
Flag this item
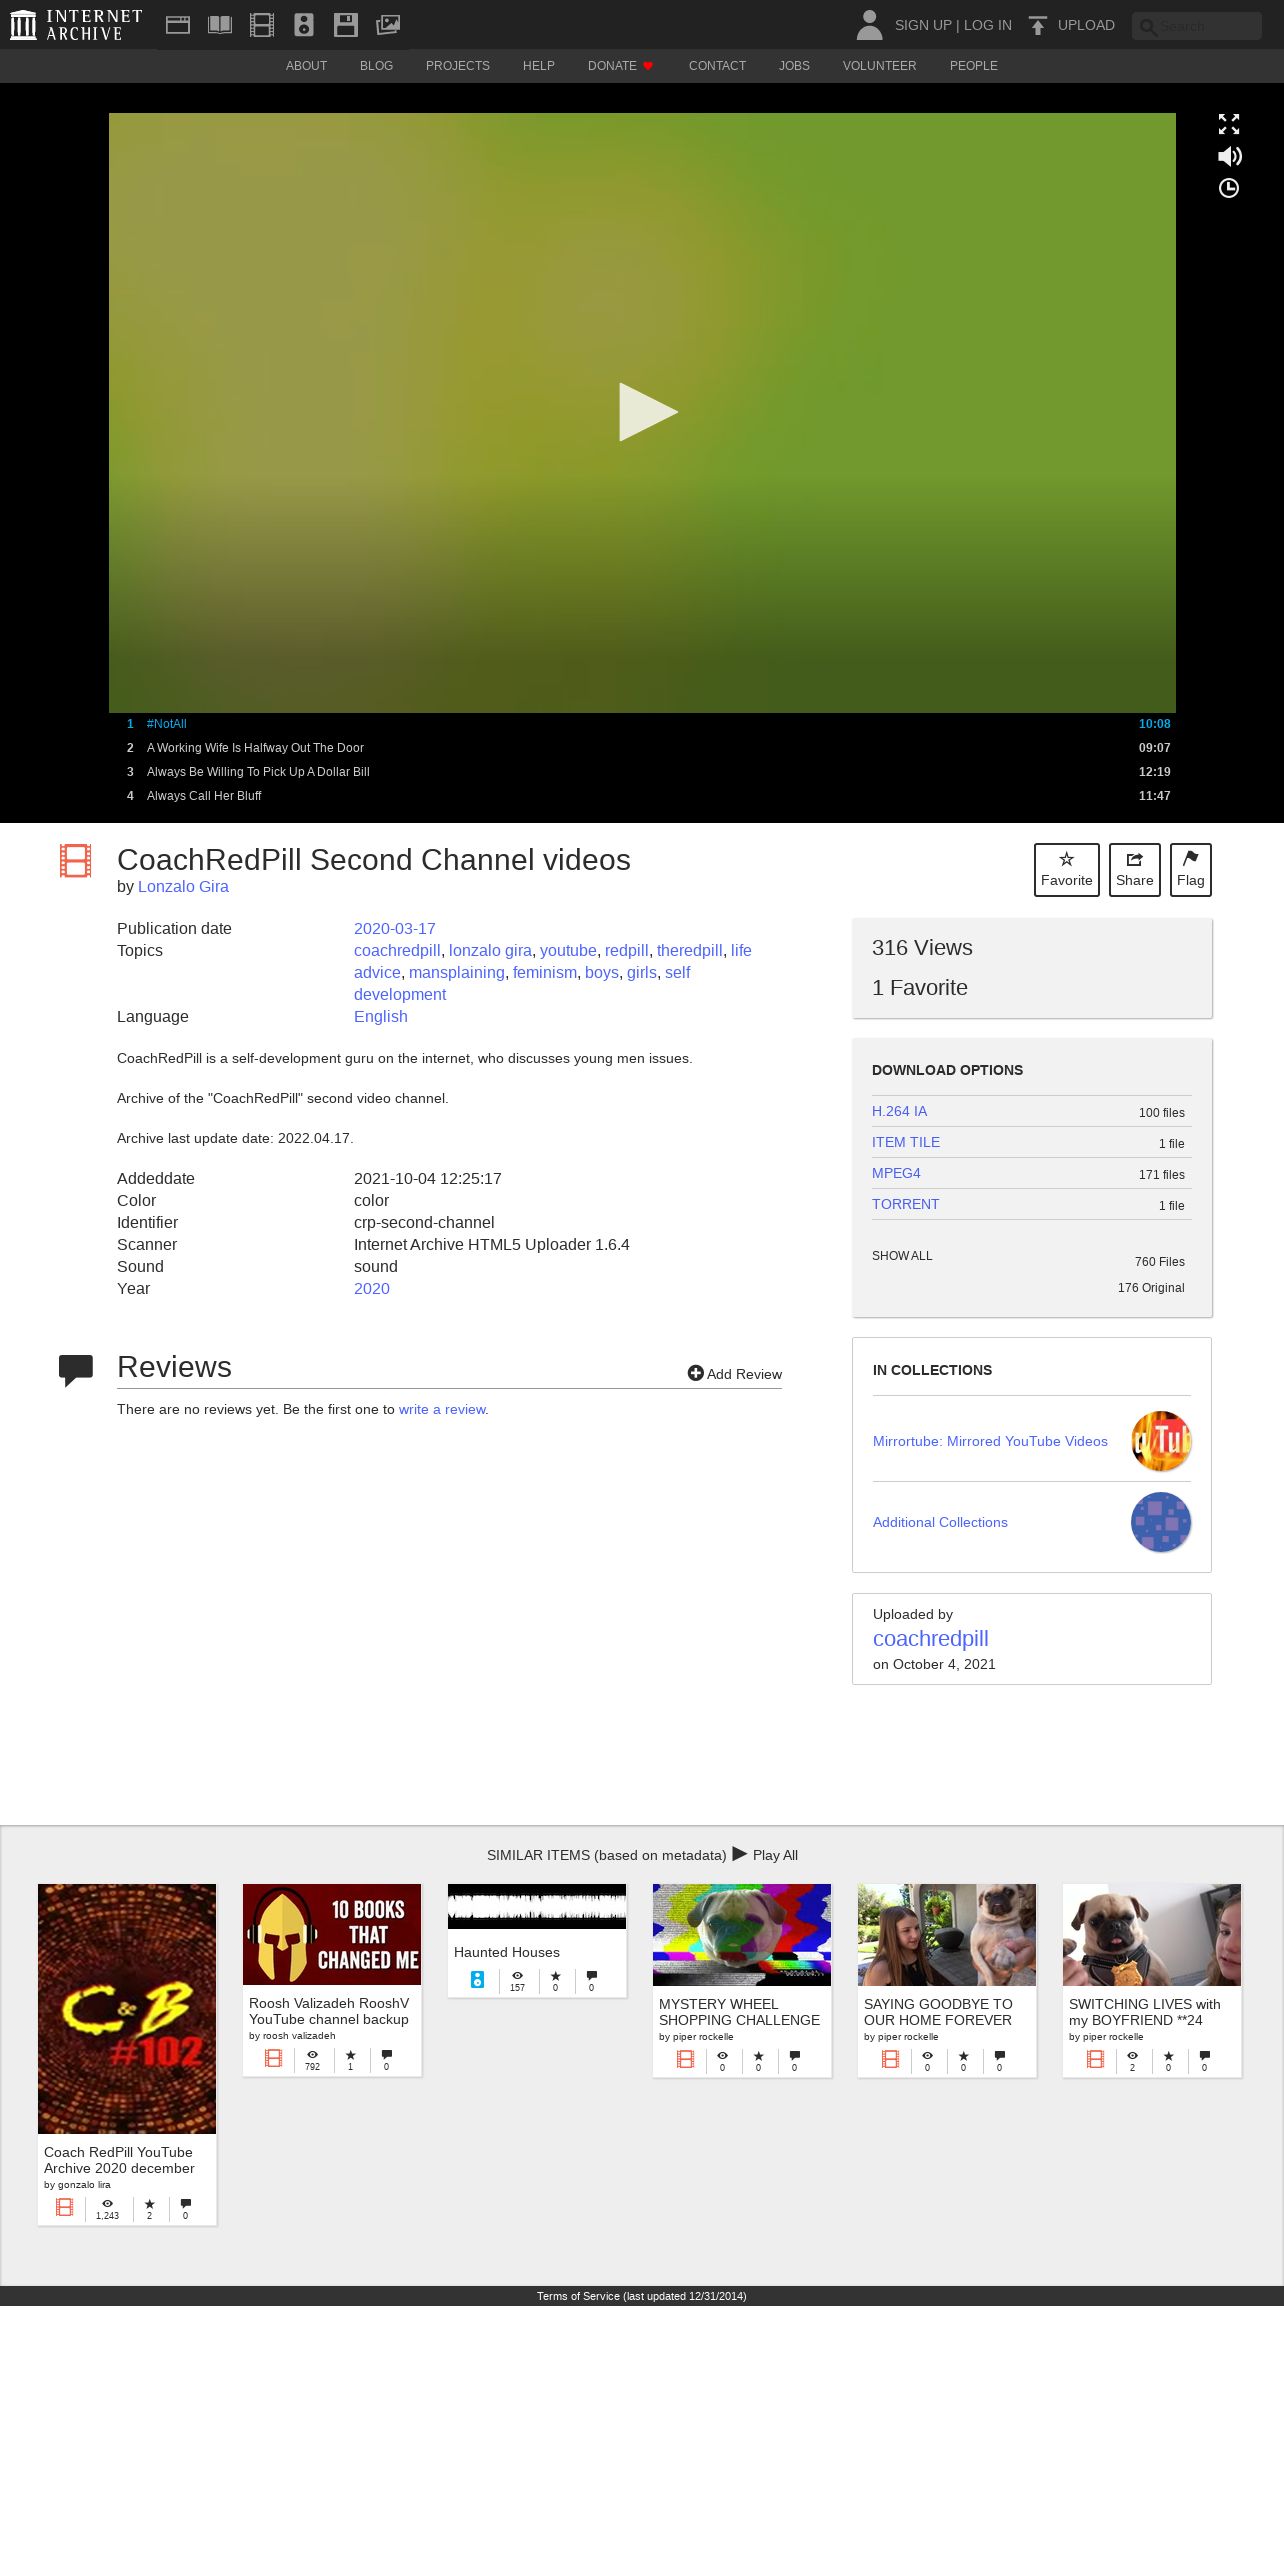[x=1191, y=870]
